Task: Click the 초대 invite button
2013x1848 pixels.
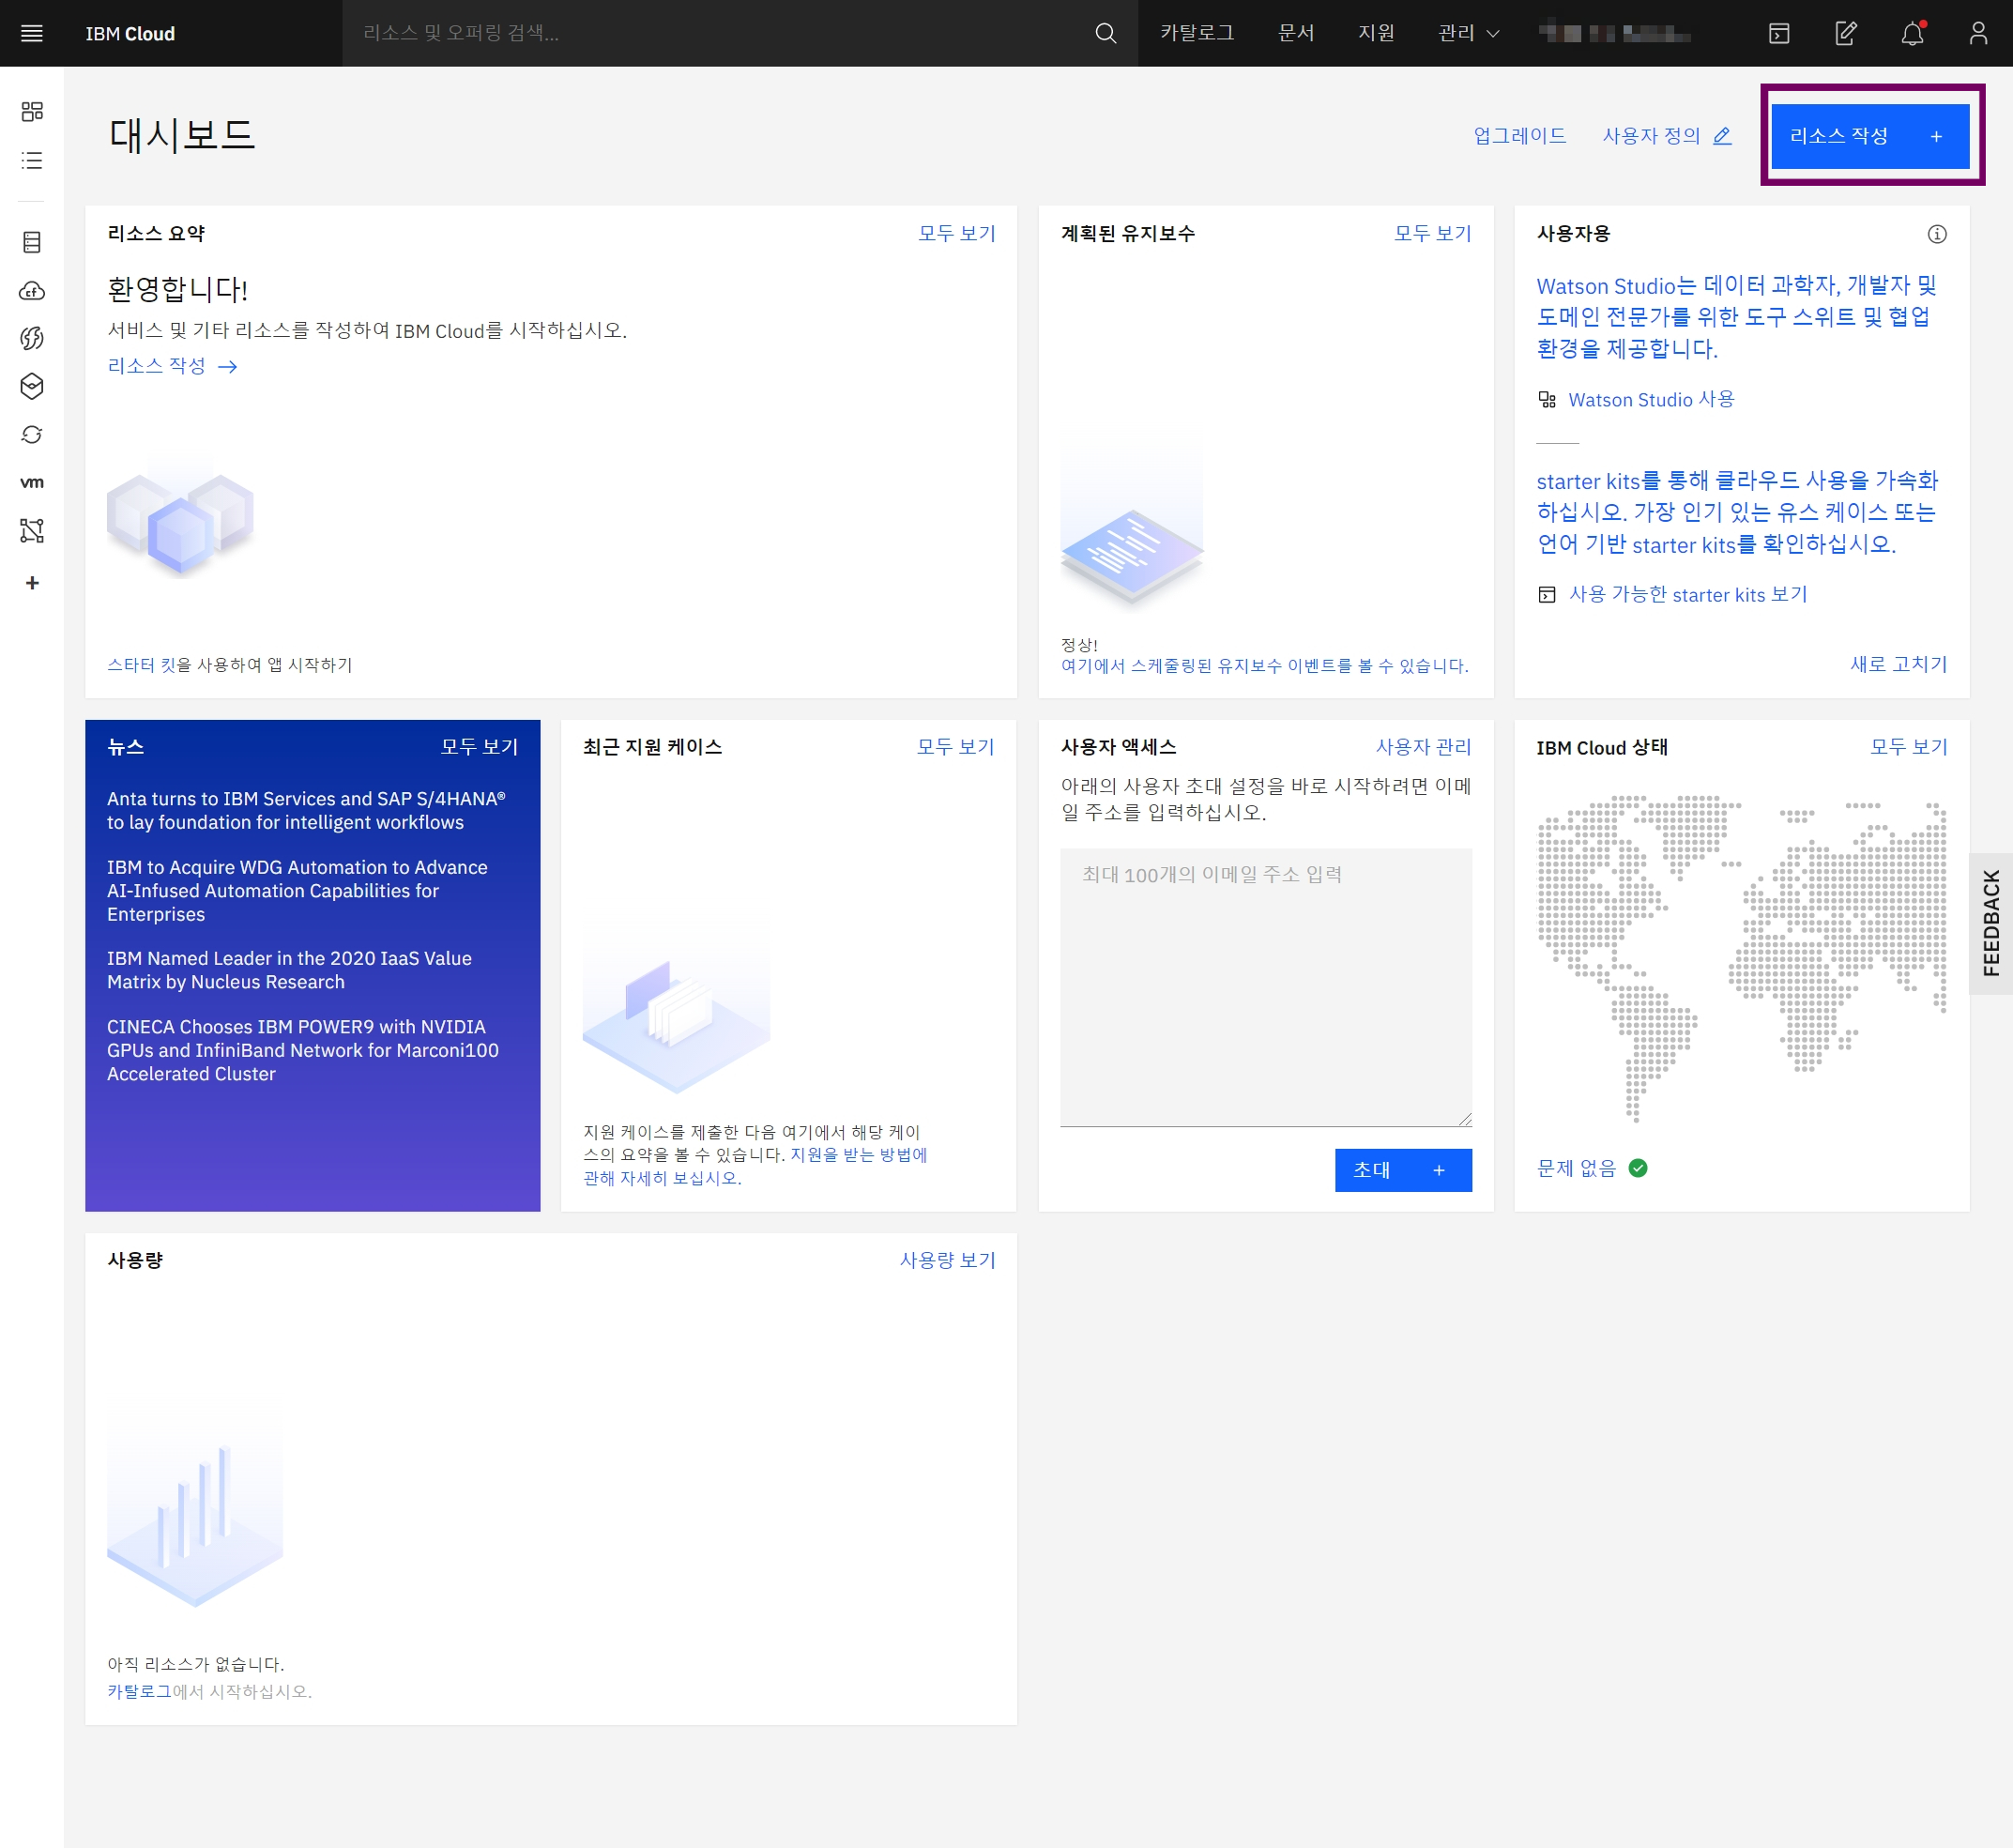Action: 1402,1170
